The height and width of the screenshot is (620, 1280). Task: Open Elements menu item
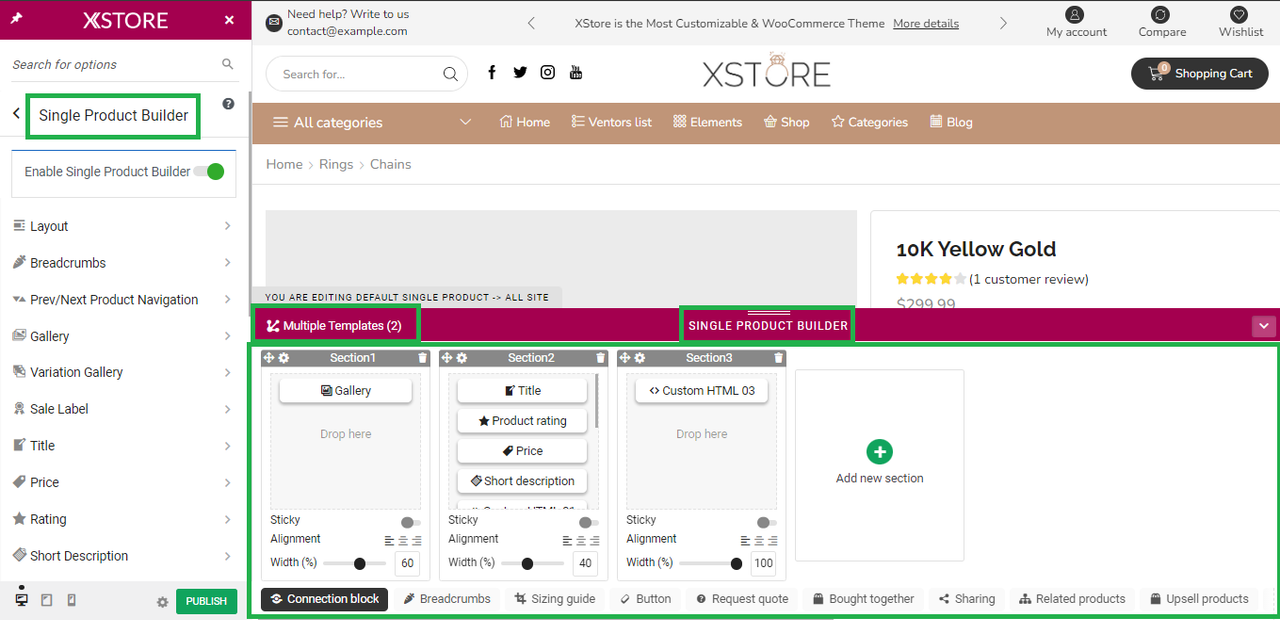(x=708, y=122)
